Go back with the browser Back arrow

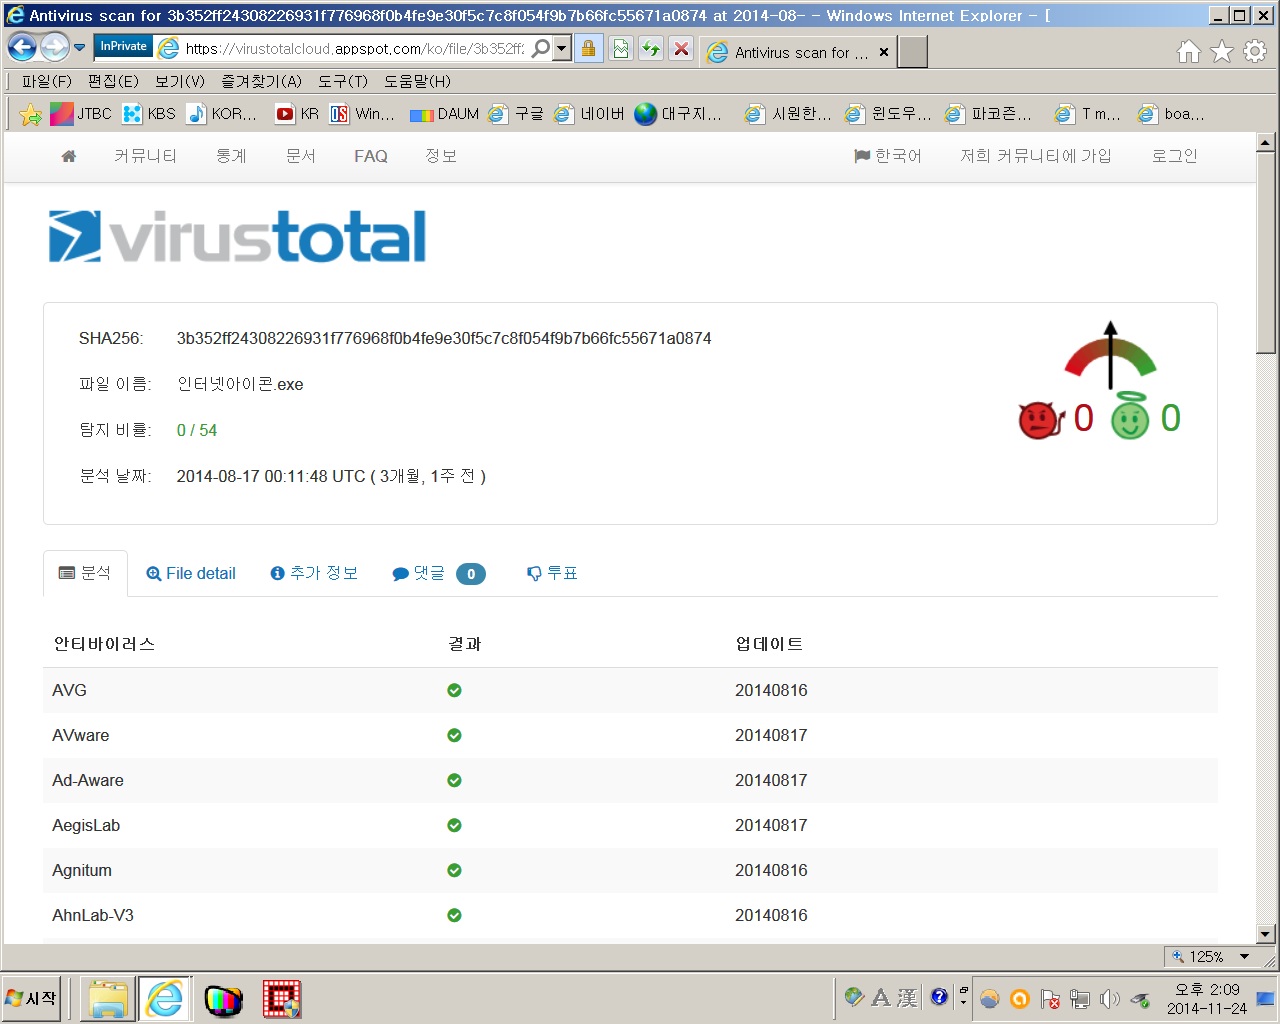(x=22, y=47)
